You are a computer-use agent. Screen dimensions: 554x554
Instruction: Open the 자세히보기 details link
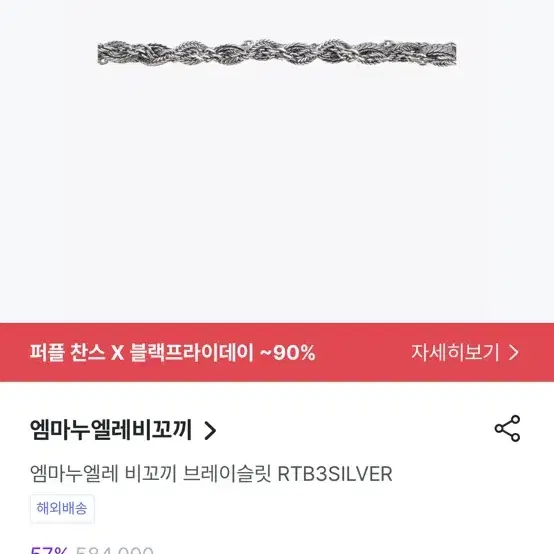click(465, 352)
